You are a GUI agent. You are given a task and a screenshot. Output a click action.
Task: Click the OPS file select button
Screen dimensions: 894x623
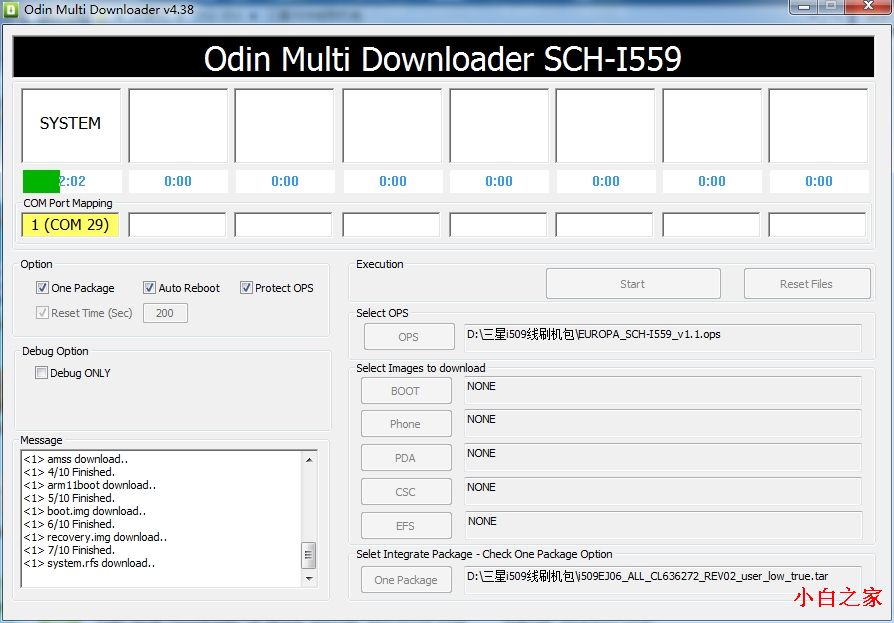[x=409, y=337]
